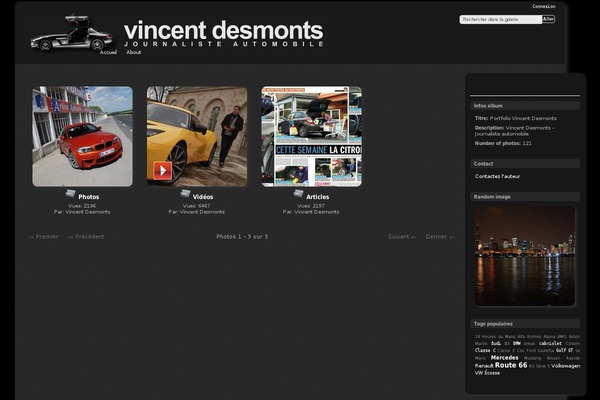The width and height of the screenshot is (600, 400).
Task: Click the red play icon on the Vidéos thumbnail
Action: [x=163, y=170]
